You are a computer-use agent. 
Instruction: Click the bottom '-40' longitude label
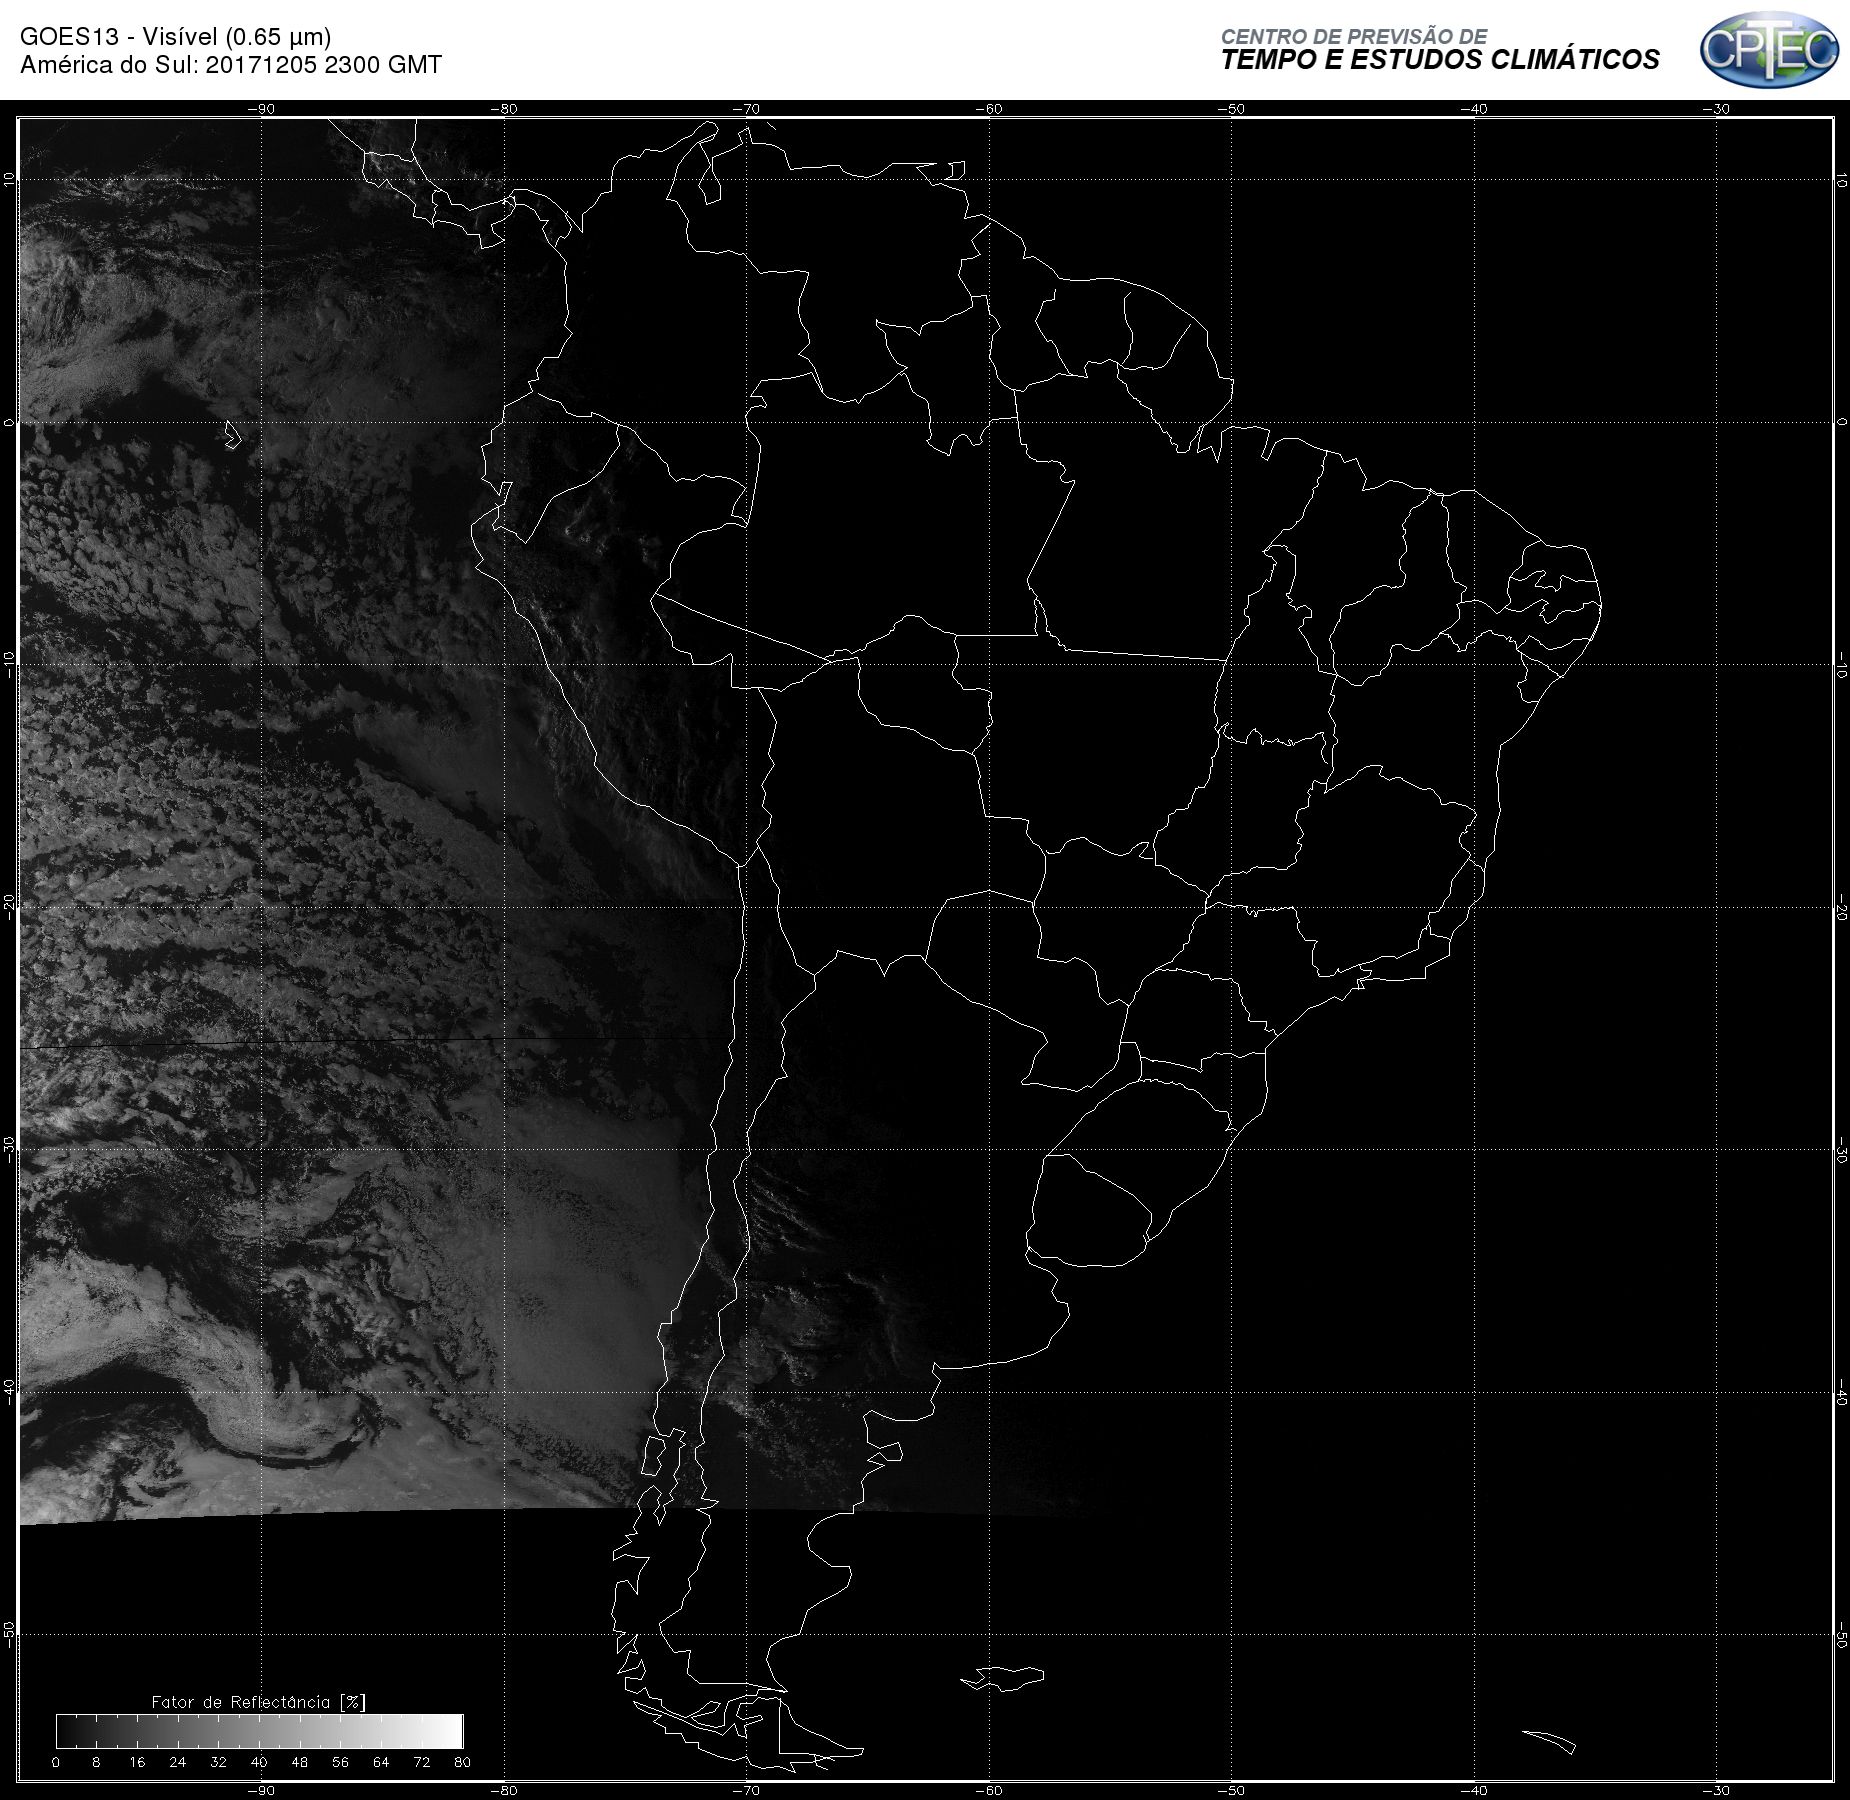click(1474, 1790)
